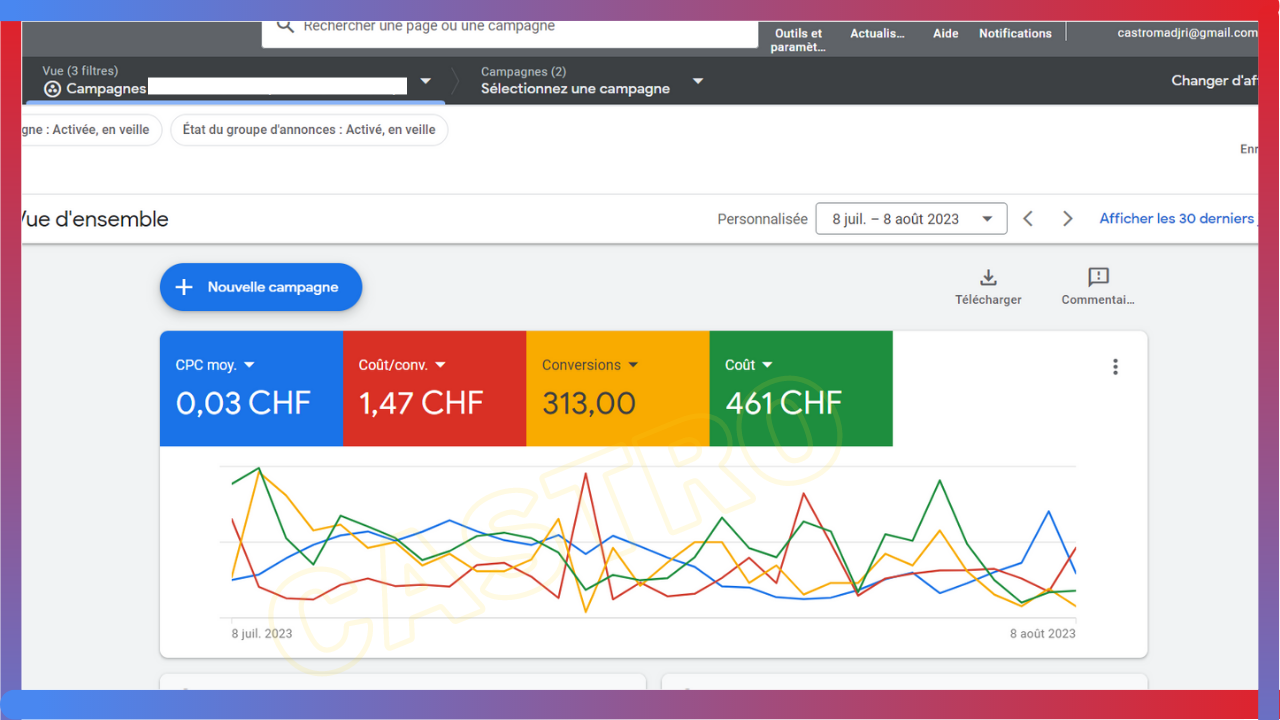This screenshot has width=1280, height=720.
Task: Open the Commentaires feedback icon
Action: tap(1098, 278)
